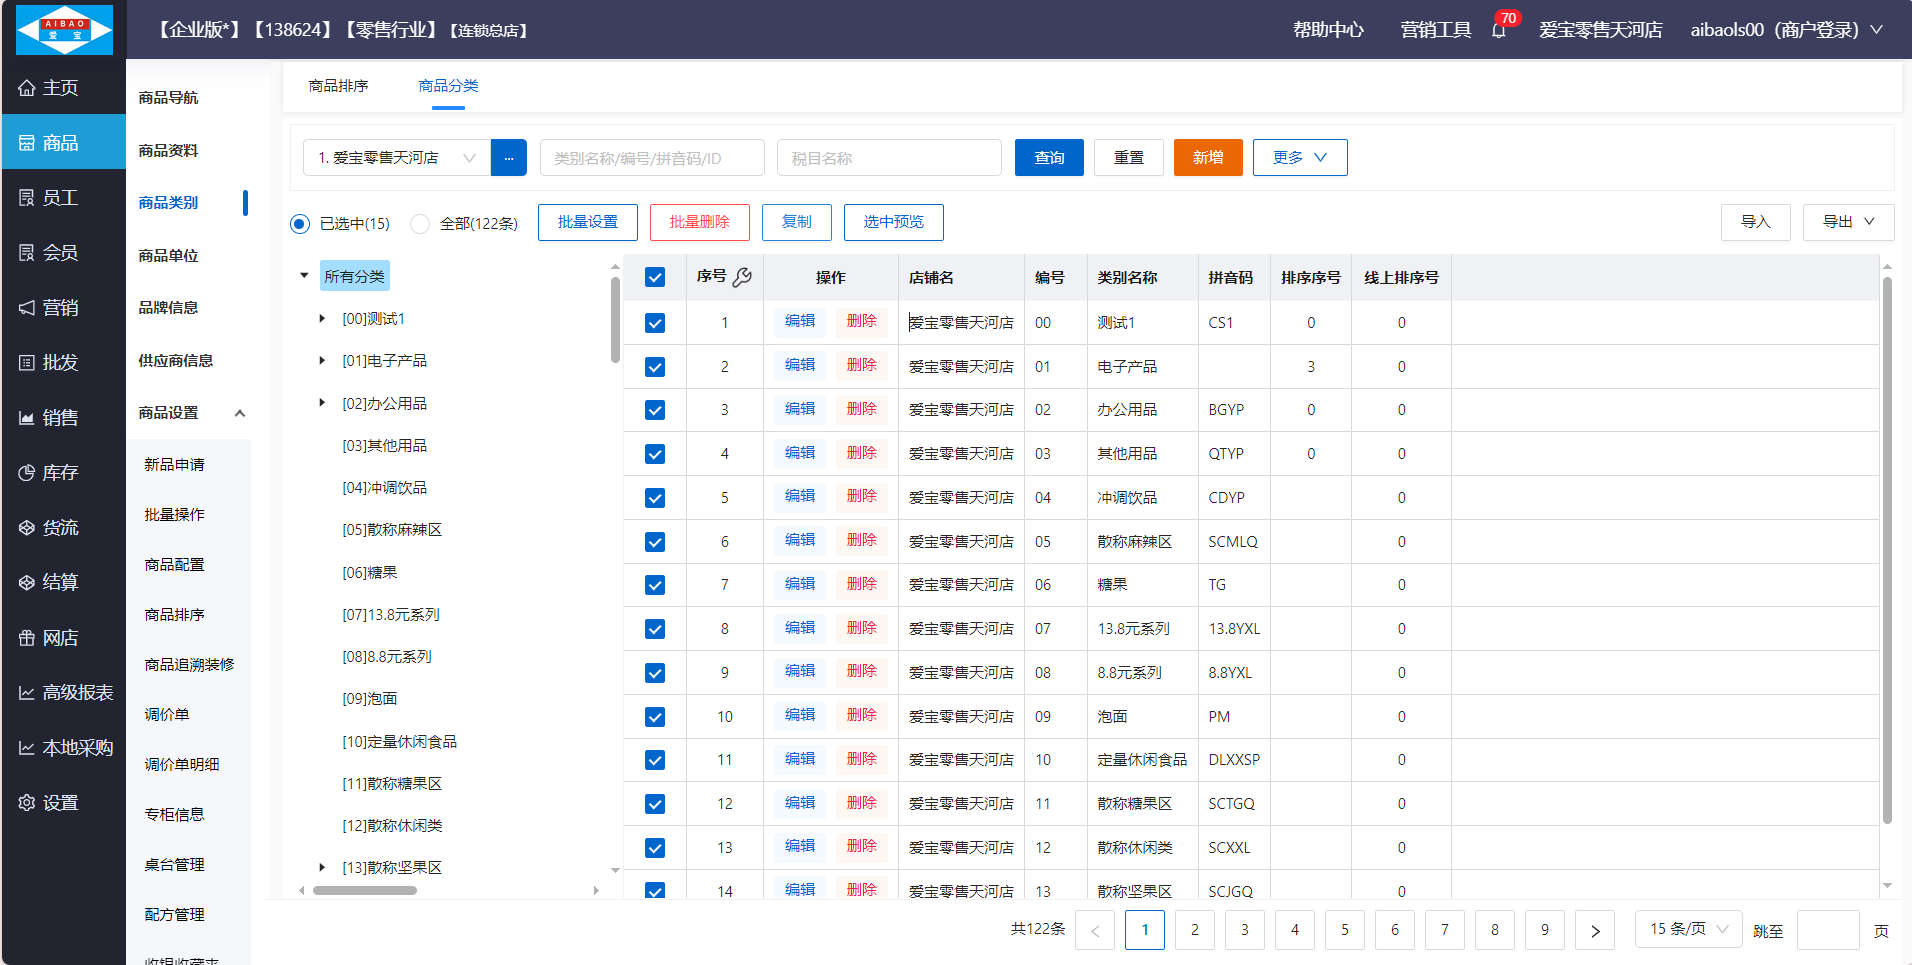Open the 结算 sidebar section

click(63, 583)
